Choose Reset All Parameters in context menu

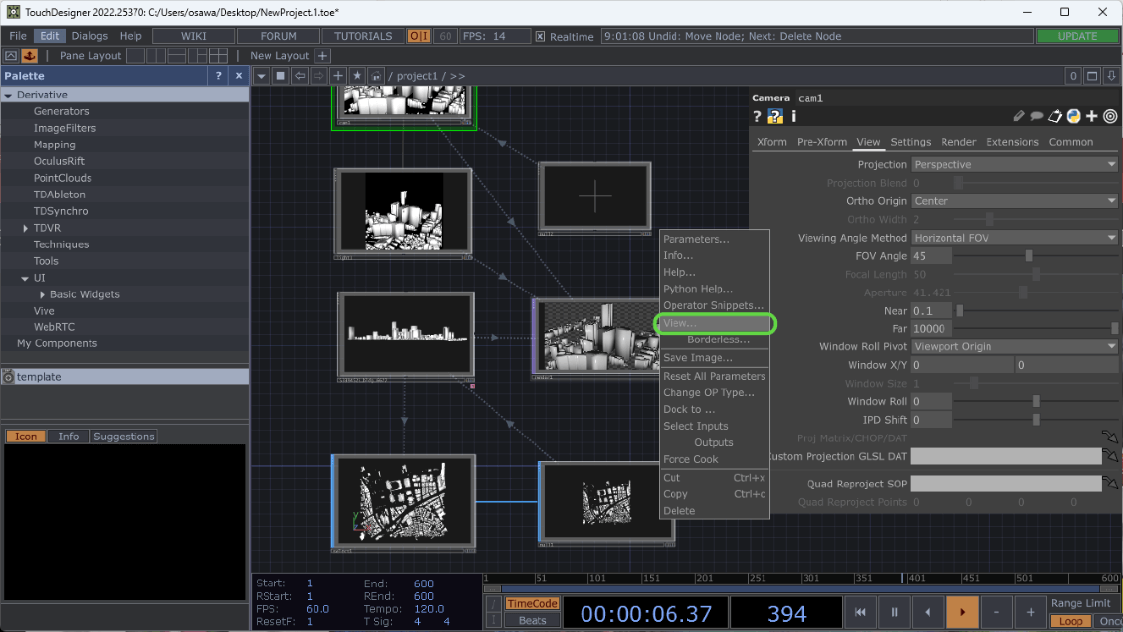[x=715, y=376]
